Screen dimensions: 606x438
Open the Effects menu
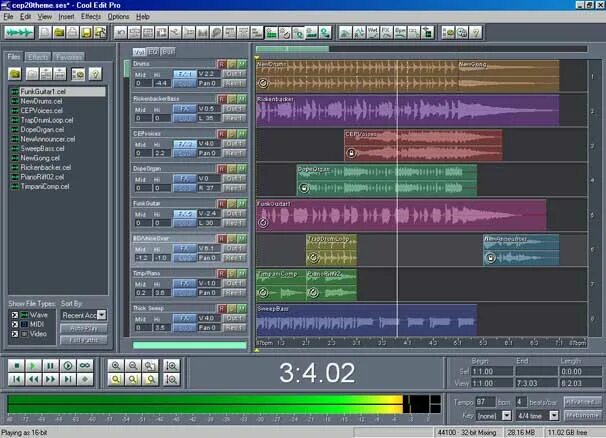pos(91,17)
